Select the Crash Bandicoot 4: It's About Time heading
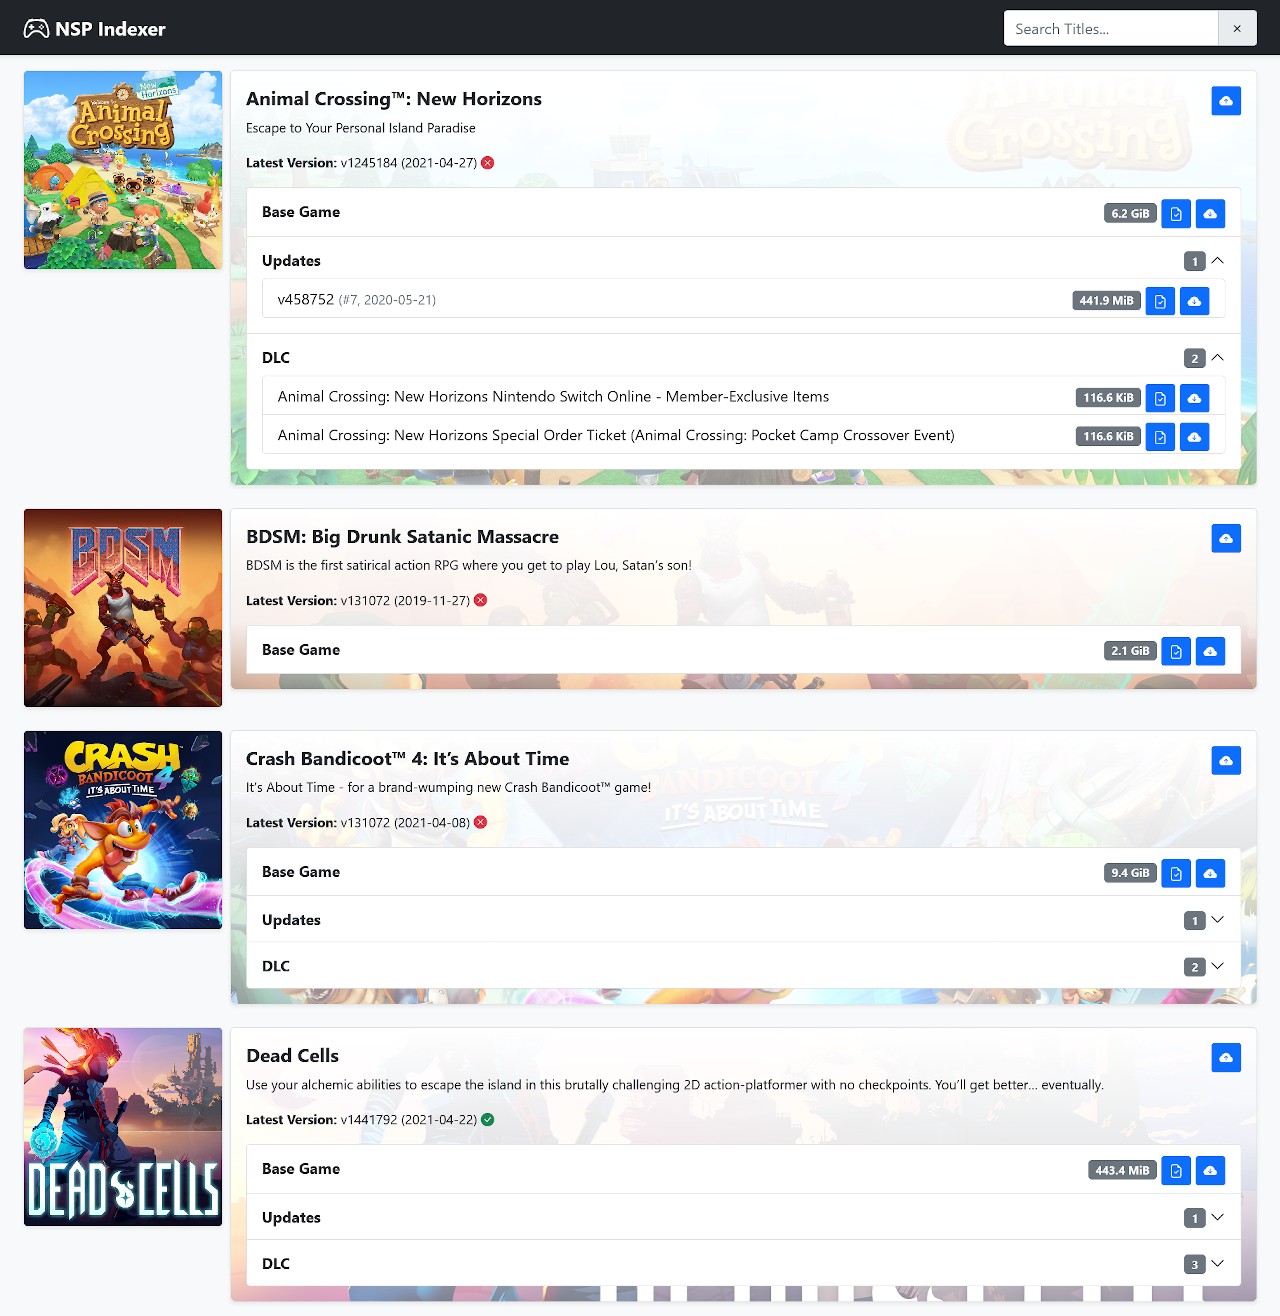 pyautogui.click(x=407, y=759)
